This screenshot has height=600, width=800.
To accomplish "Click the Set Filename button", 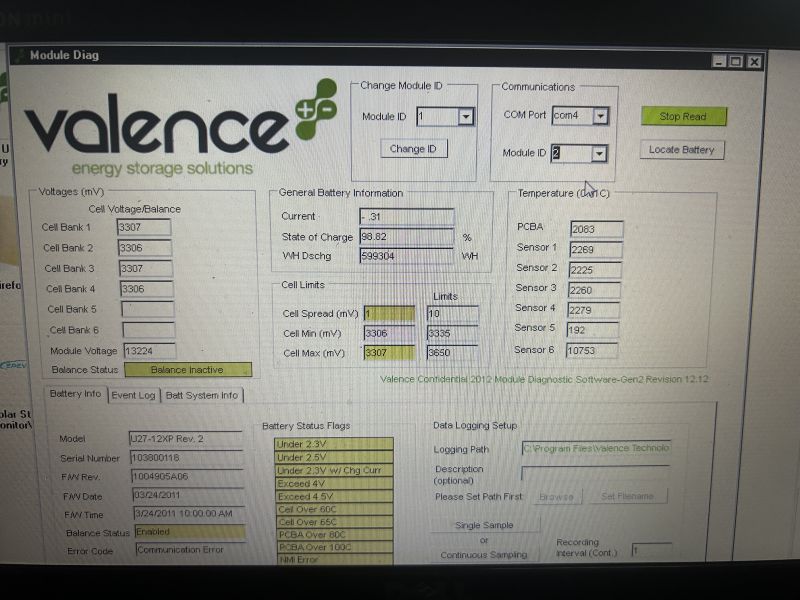I will 628,496.
